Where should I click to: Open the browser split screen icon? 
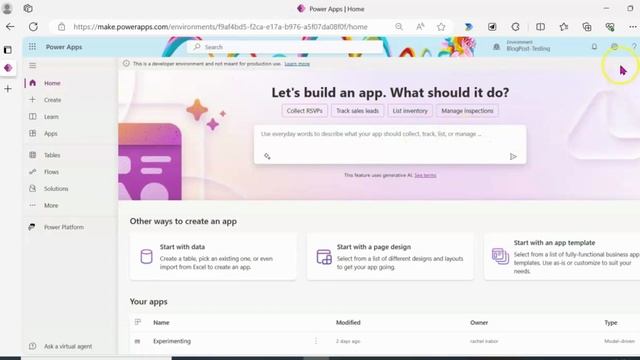pos(540,27)
